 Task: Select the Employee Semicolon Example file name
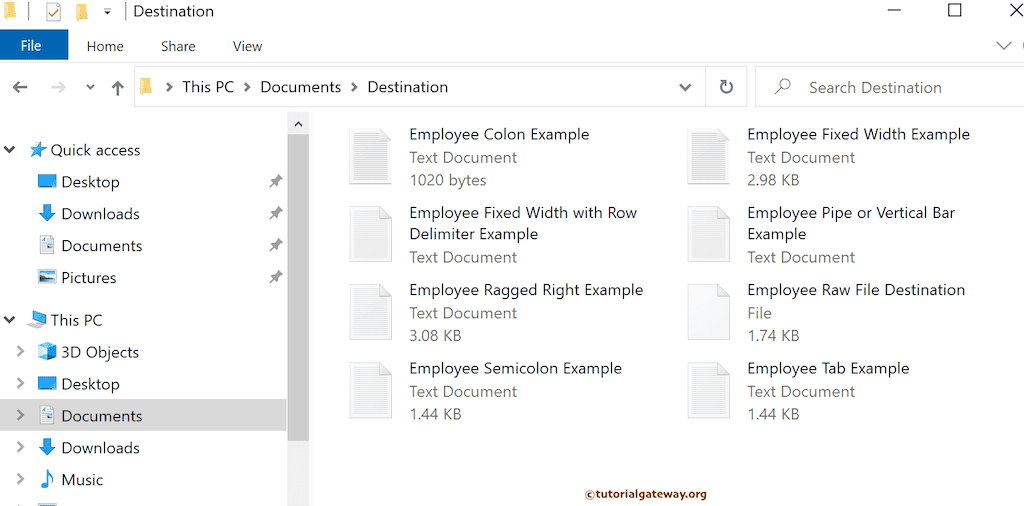515,368
